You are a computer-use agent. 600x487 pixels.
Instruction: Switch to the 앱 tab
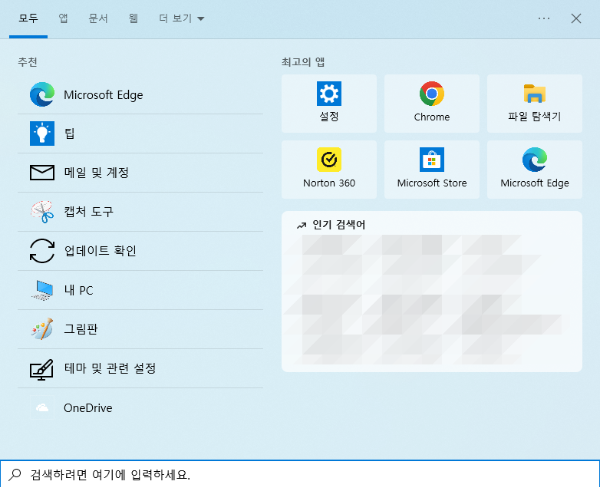64,18
